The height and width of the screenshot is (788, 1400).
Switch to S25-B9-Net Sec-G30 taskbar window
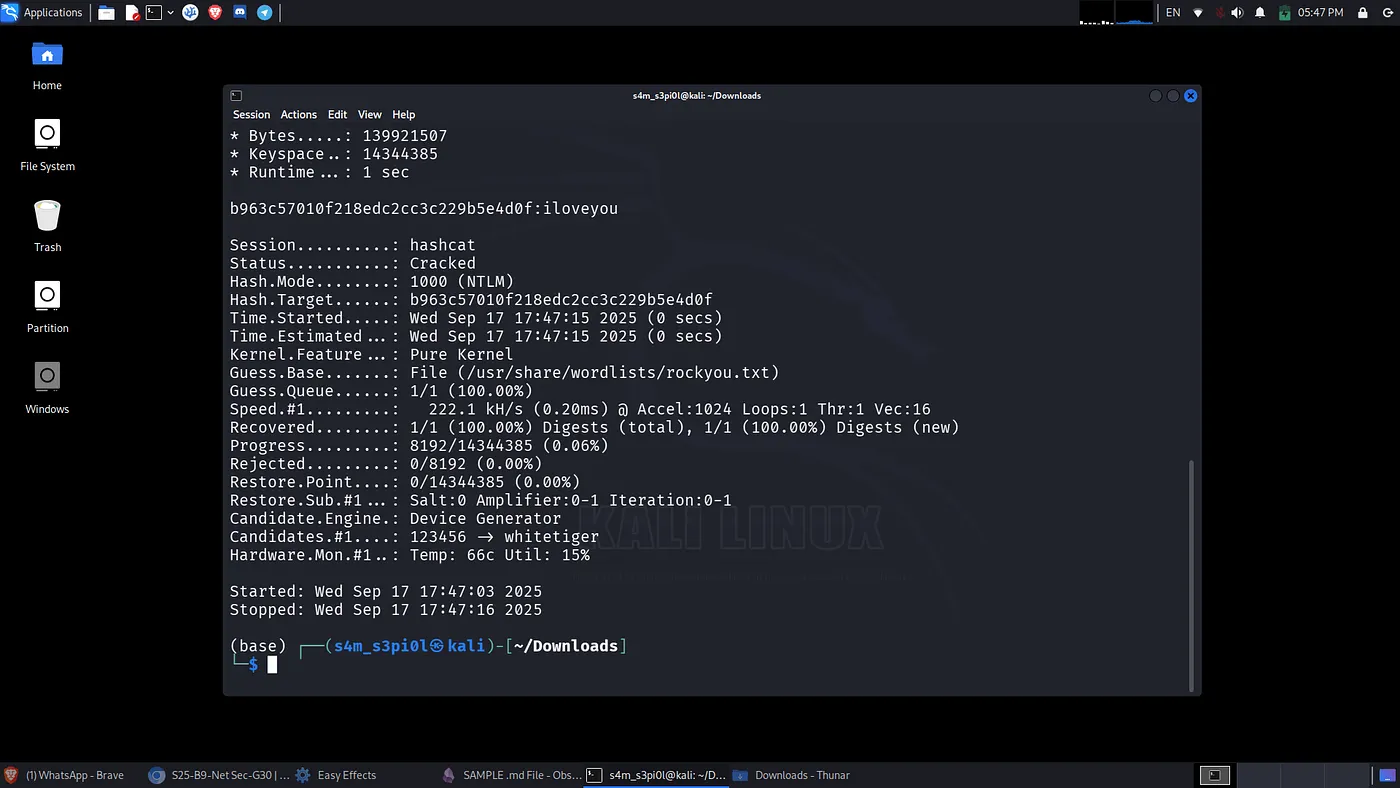pyautogui.click(x=219, y=775)
